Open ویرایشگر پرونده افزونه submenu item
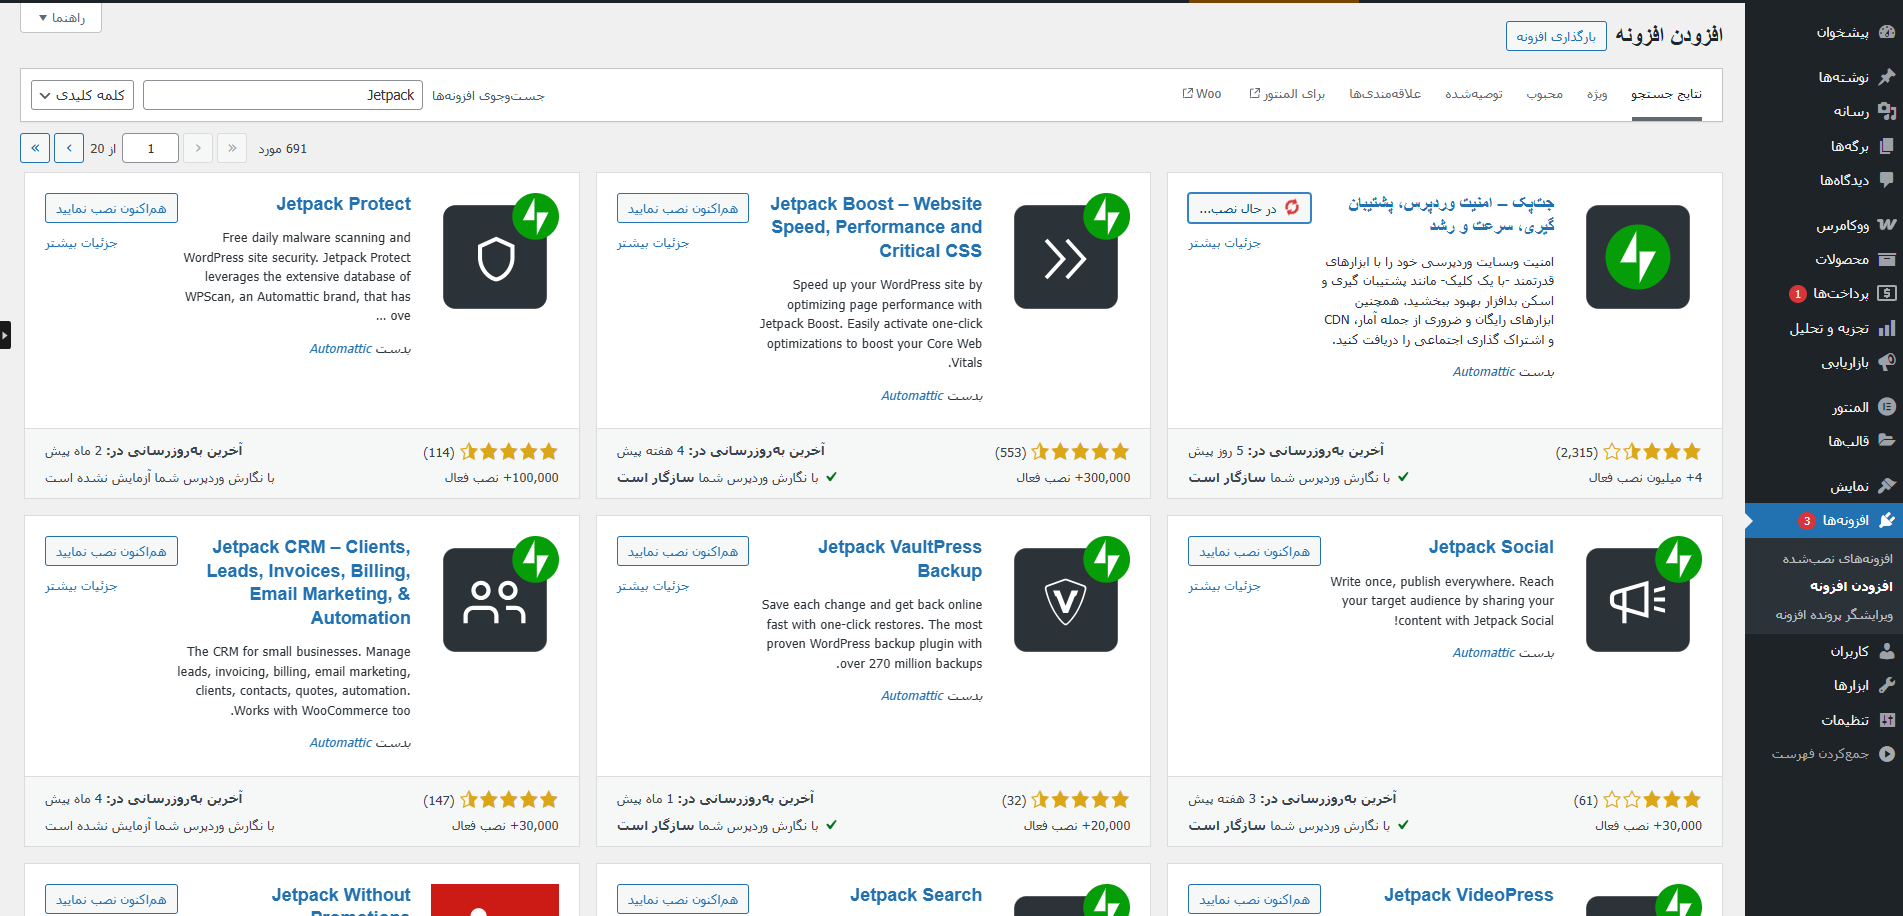This screenshot has width=1903, height=916. coord(1834,615)
